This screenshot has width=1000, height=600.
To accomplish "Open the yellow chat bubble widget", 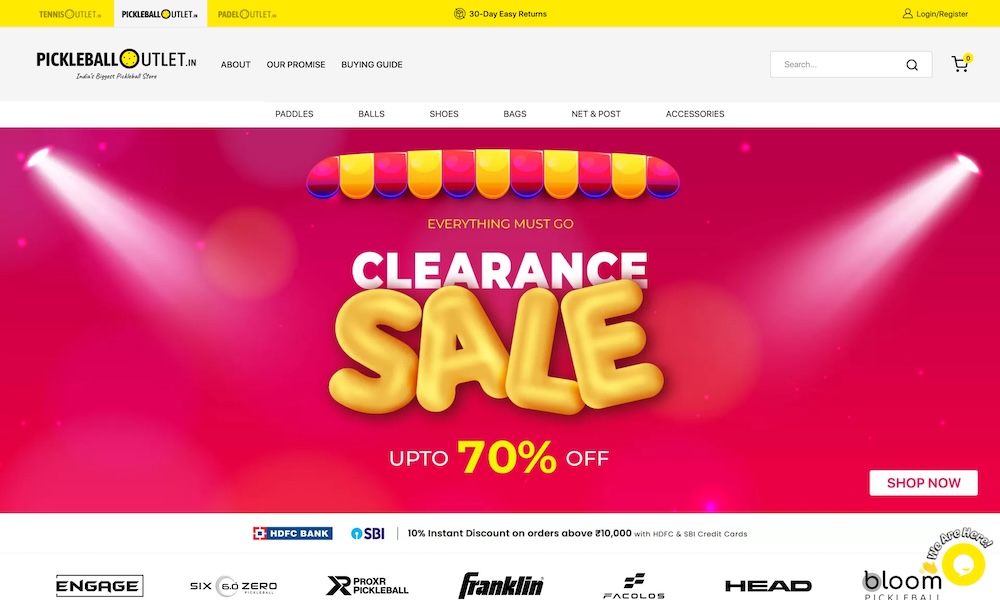I will 963,564.
